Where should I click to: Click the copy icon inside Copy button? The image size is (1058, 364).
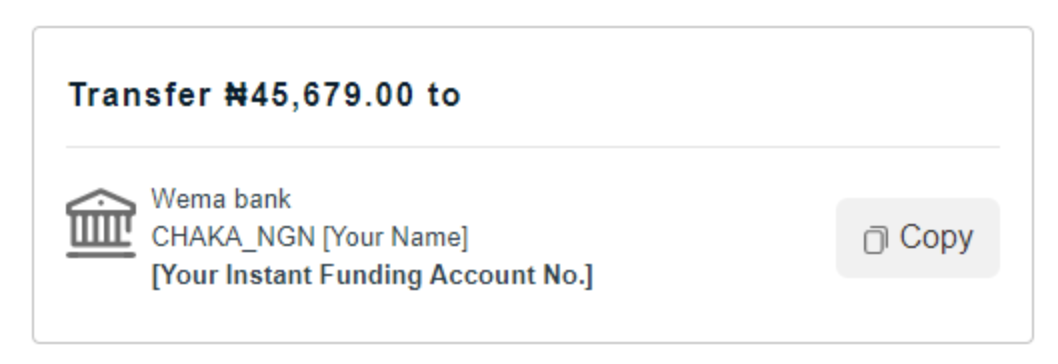coord(875,240)
